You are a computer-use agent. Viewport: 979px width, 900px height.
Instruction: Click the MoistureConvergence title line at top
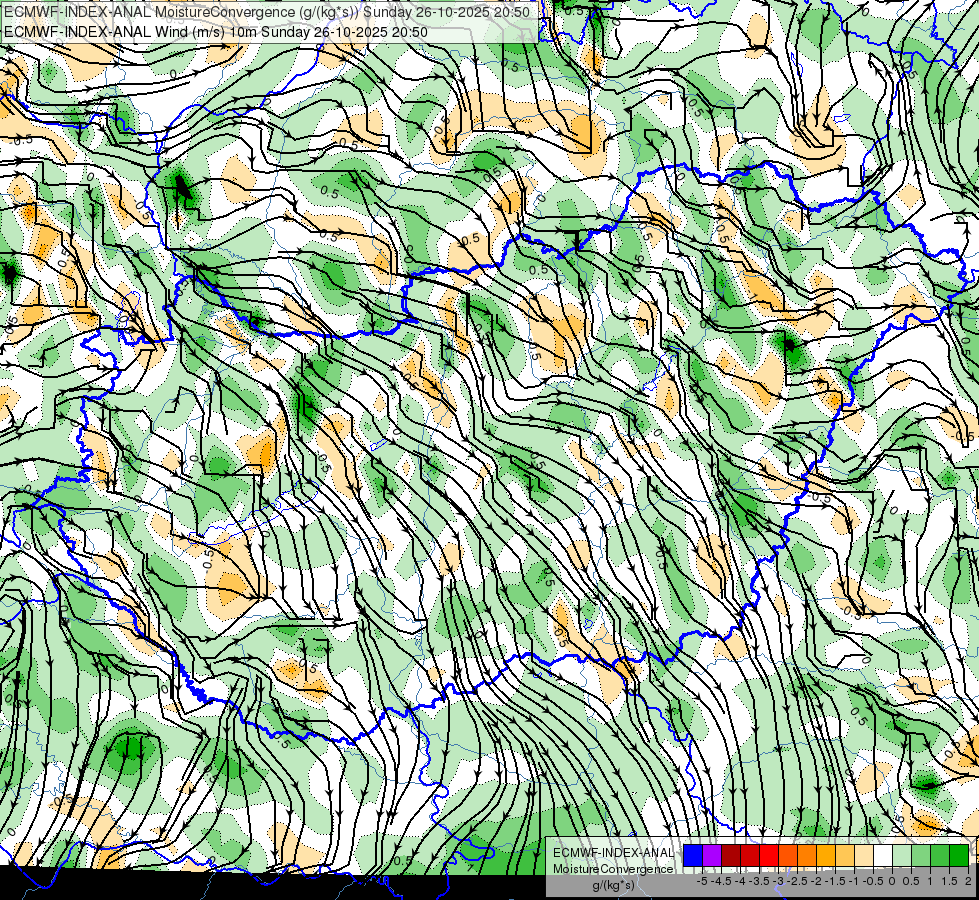pyautogui.click(x=267, y=12)
